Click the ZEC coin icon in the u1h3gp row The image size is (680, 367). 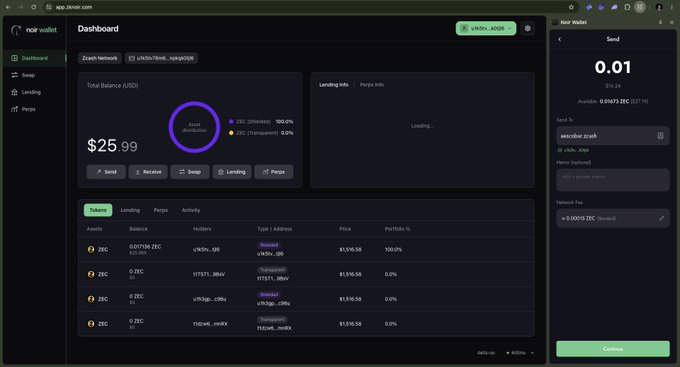(91, 299)
